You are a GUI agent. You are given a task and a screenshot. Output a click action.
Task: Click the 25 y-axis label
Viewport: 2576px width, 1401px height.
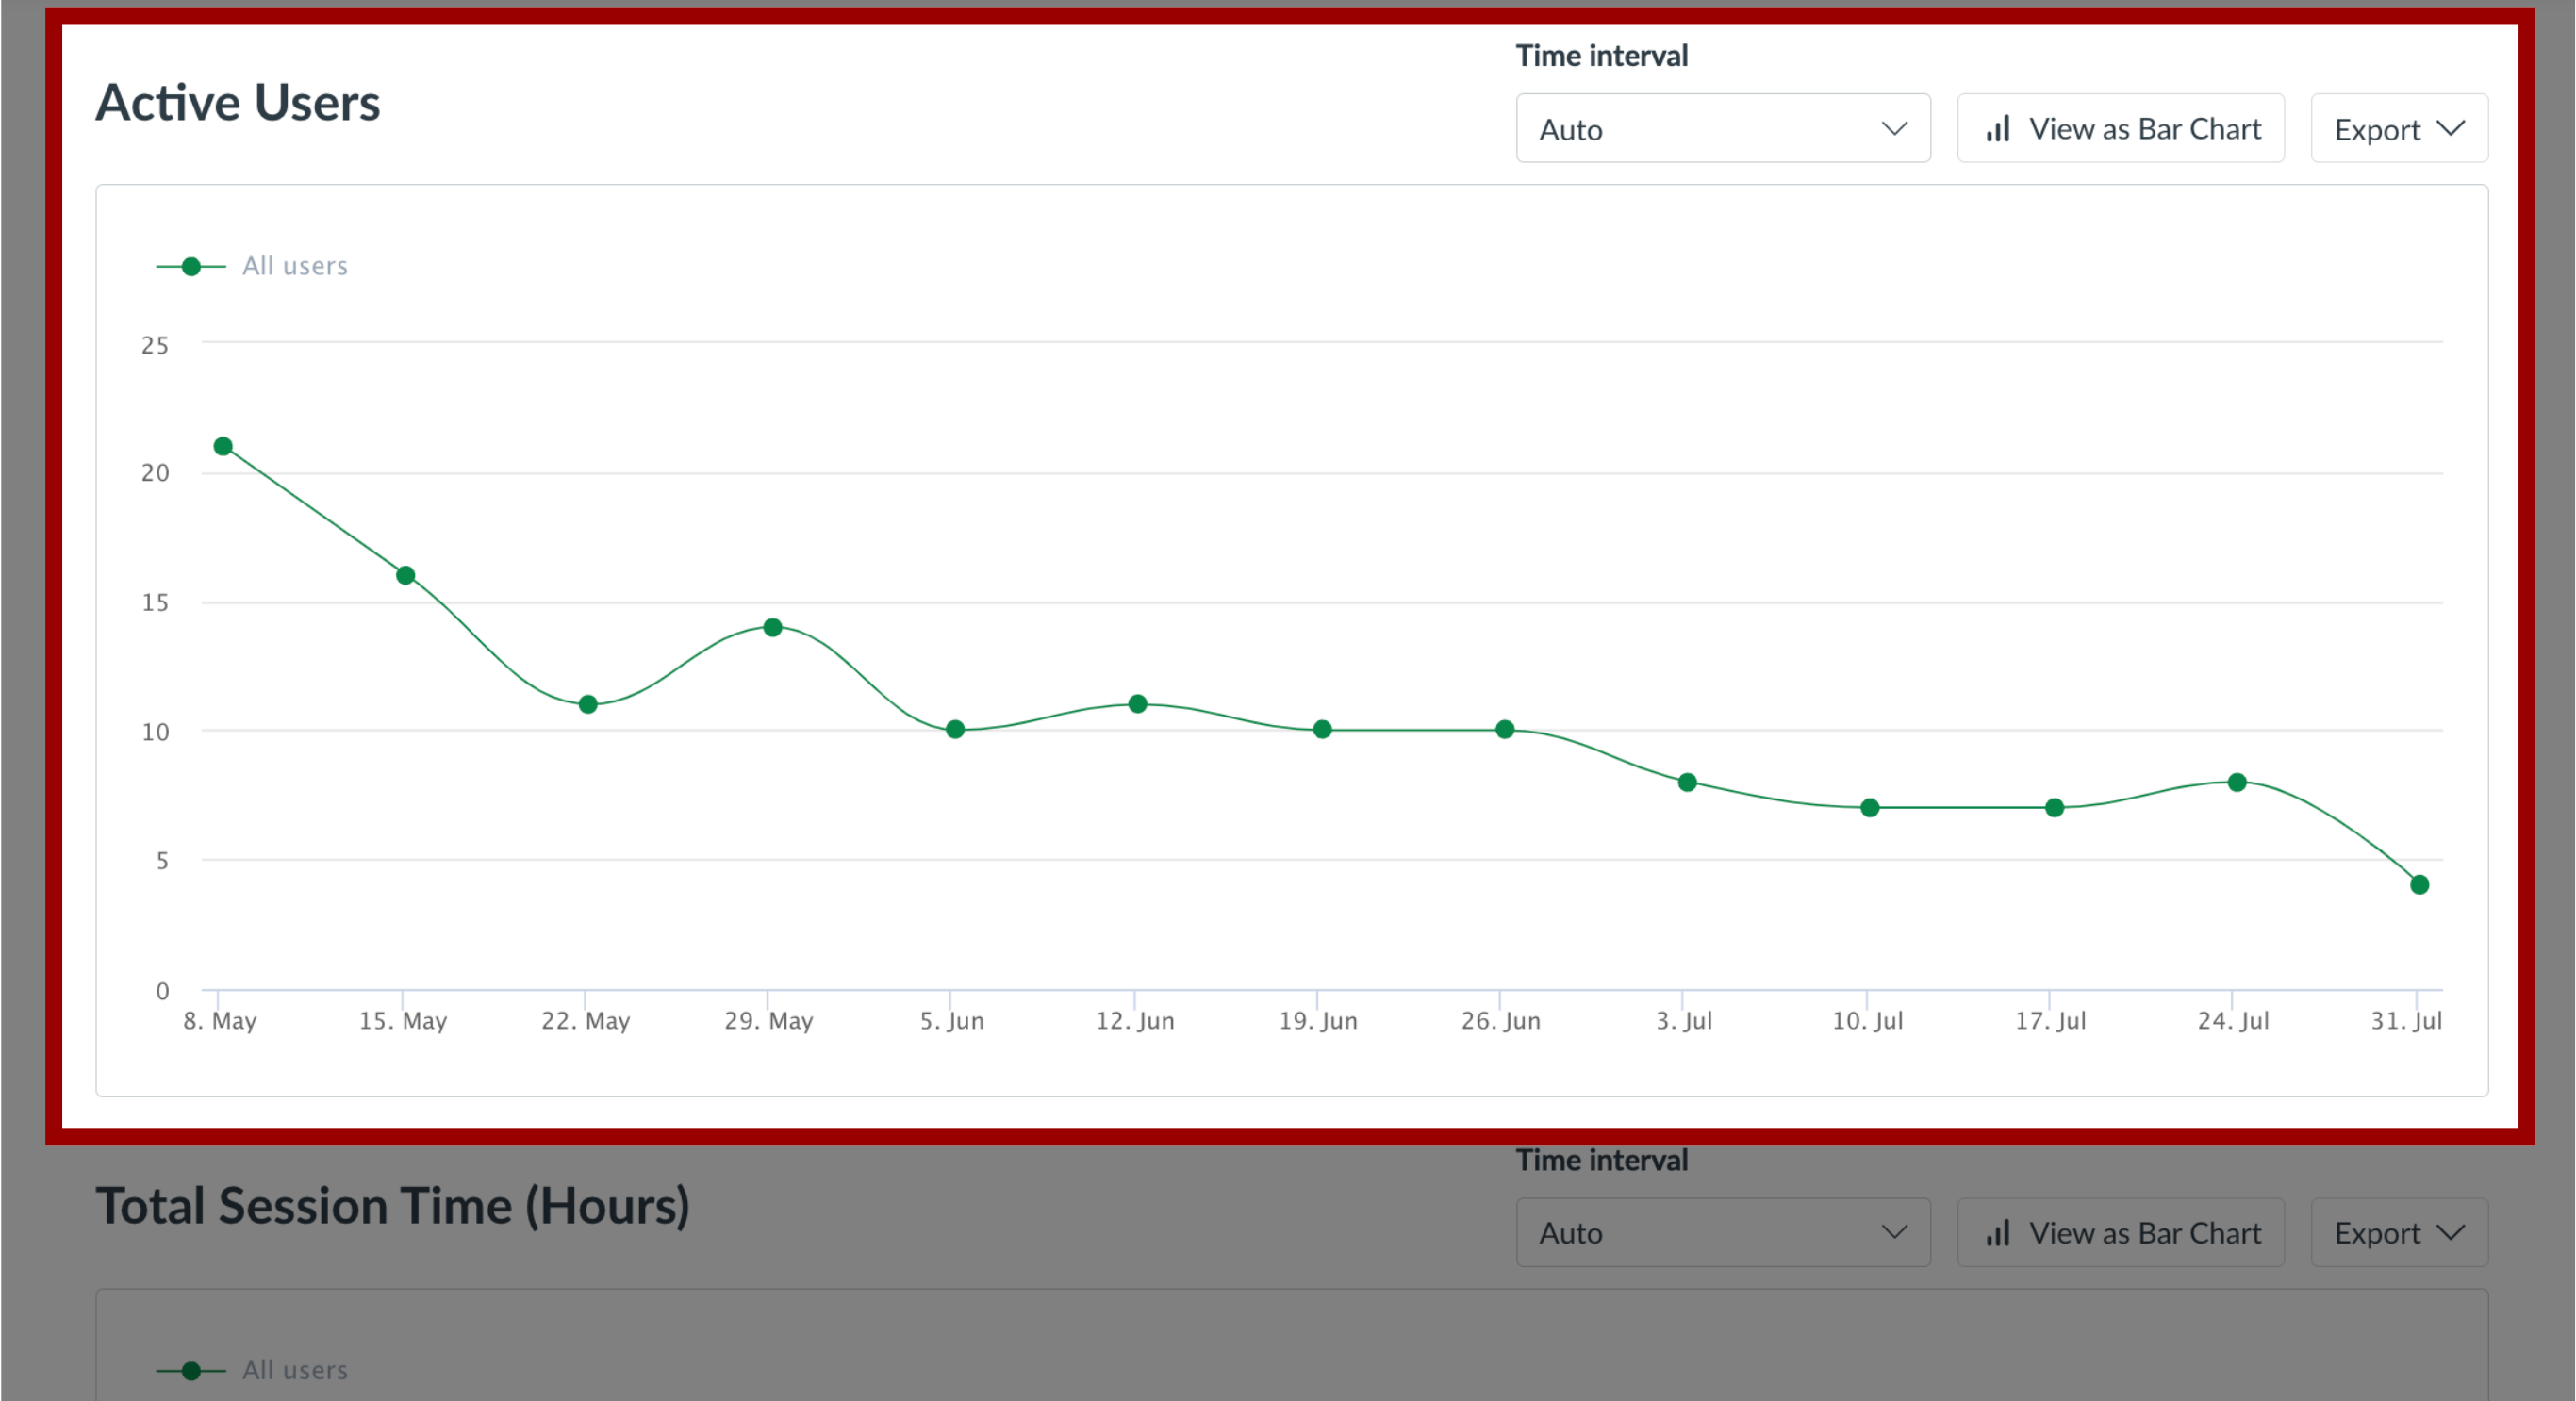(155, 346)
